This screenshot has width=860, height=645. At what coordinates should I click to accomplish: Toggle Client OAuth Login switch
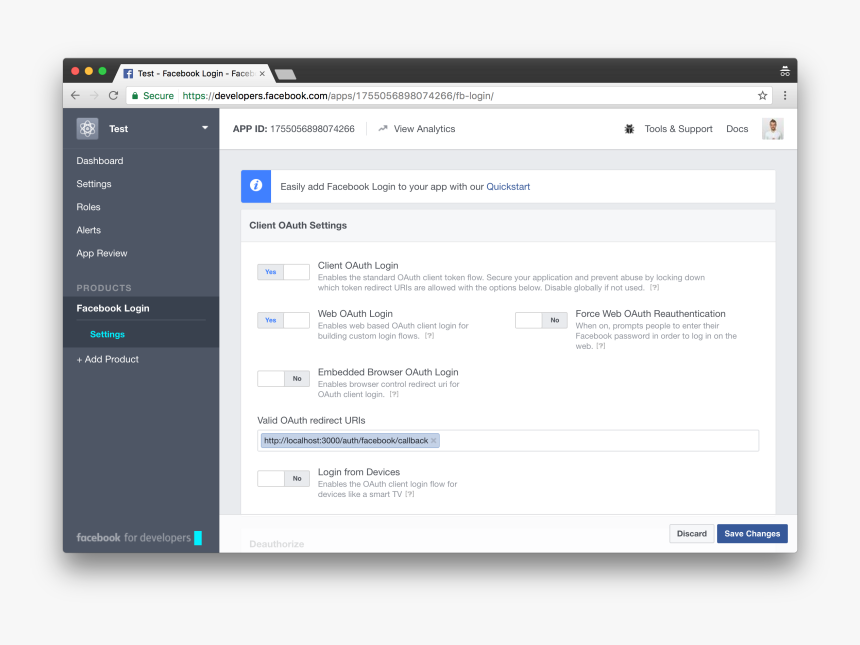click(x=284, y=272)
